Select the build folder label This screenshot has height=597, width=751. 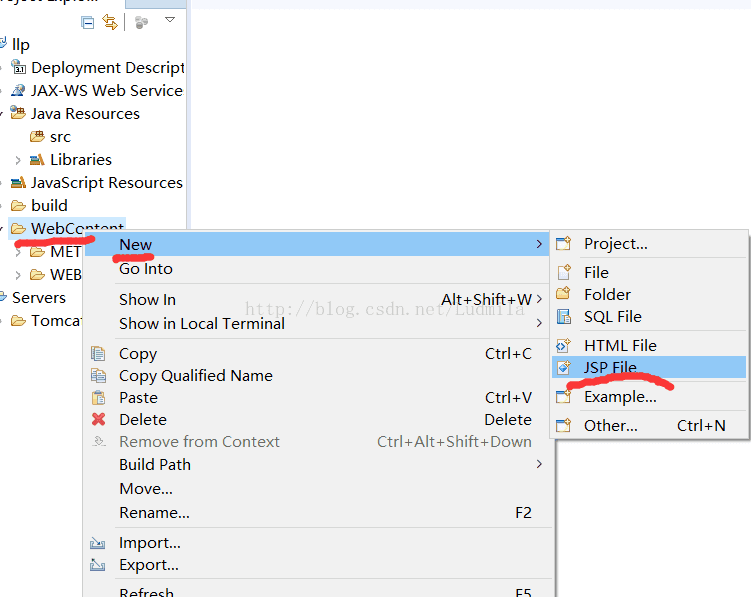pyautogui.click(x=49, y=206)
